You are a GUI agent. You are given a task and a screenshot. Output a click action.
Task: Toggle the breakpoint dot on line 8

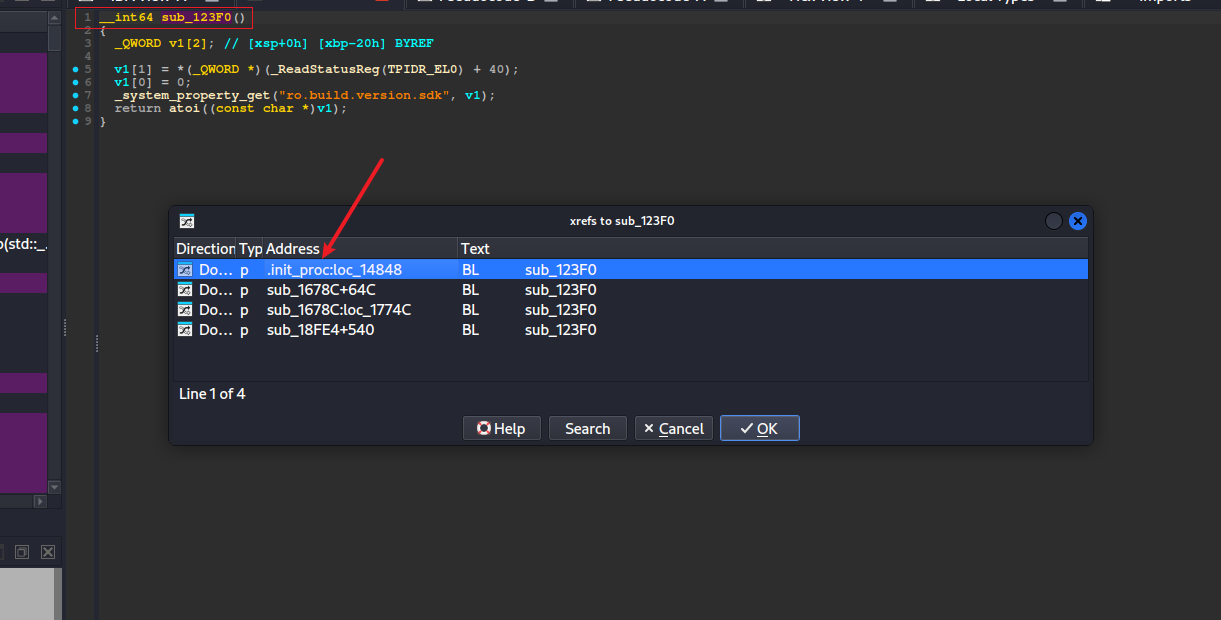click(x=75, y=108)
